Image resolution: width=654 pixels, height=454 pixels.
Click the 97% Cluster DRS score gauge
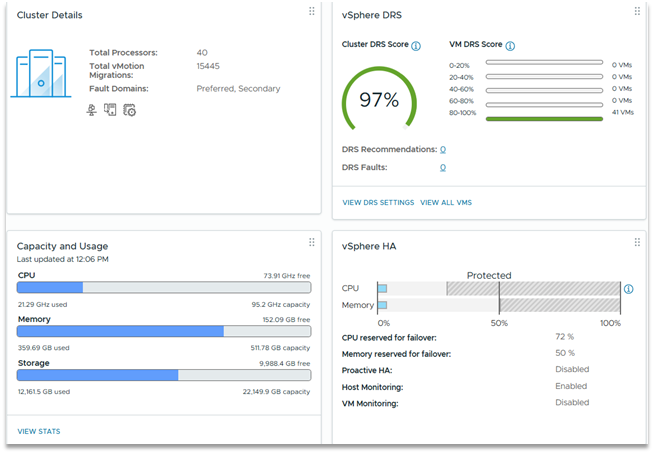click(379, 99)
